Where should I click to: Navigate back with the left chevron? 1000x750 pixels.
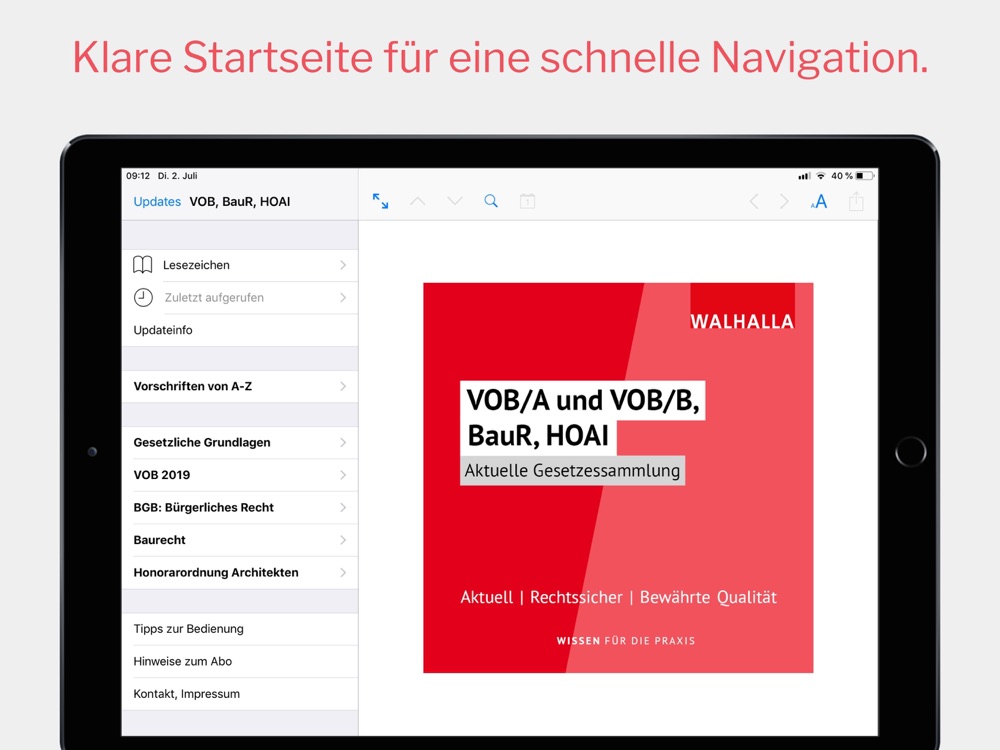coord(754,202)
